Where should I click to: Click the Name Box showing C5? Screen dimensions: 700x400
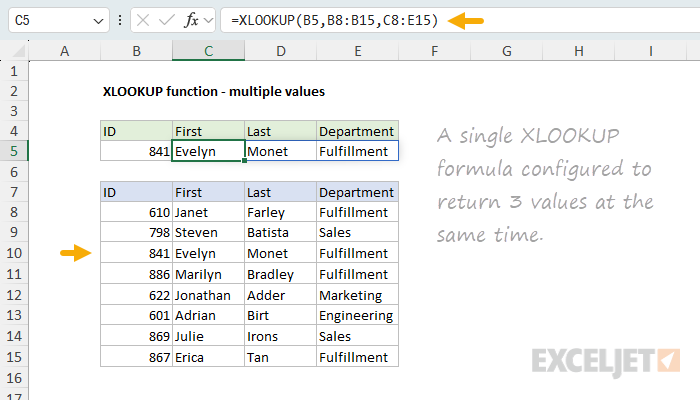click(x=58, y=20)
